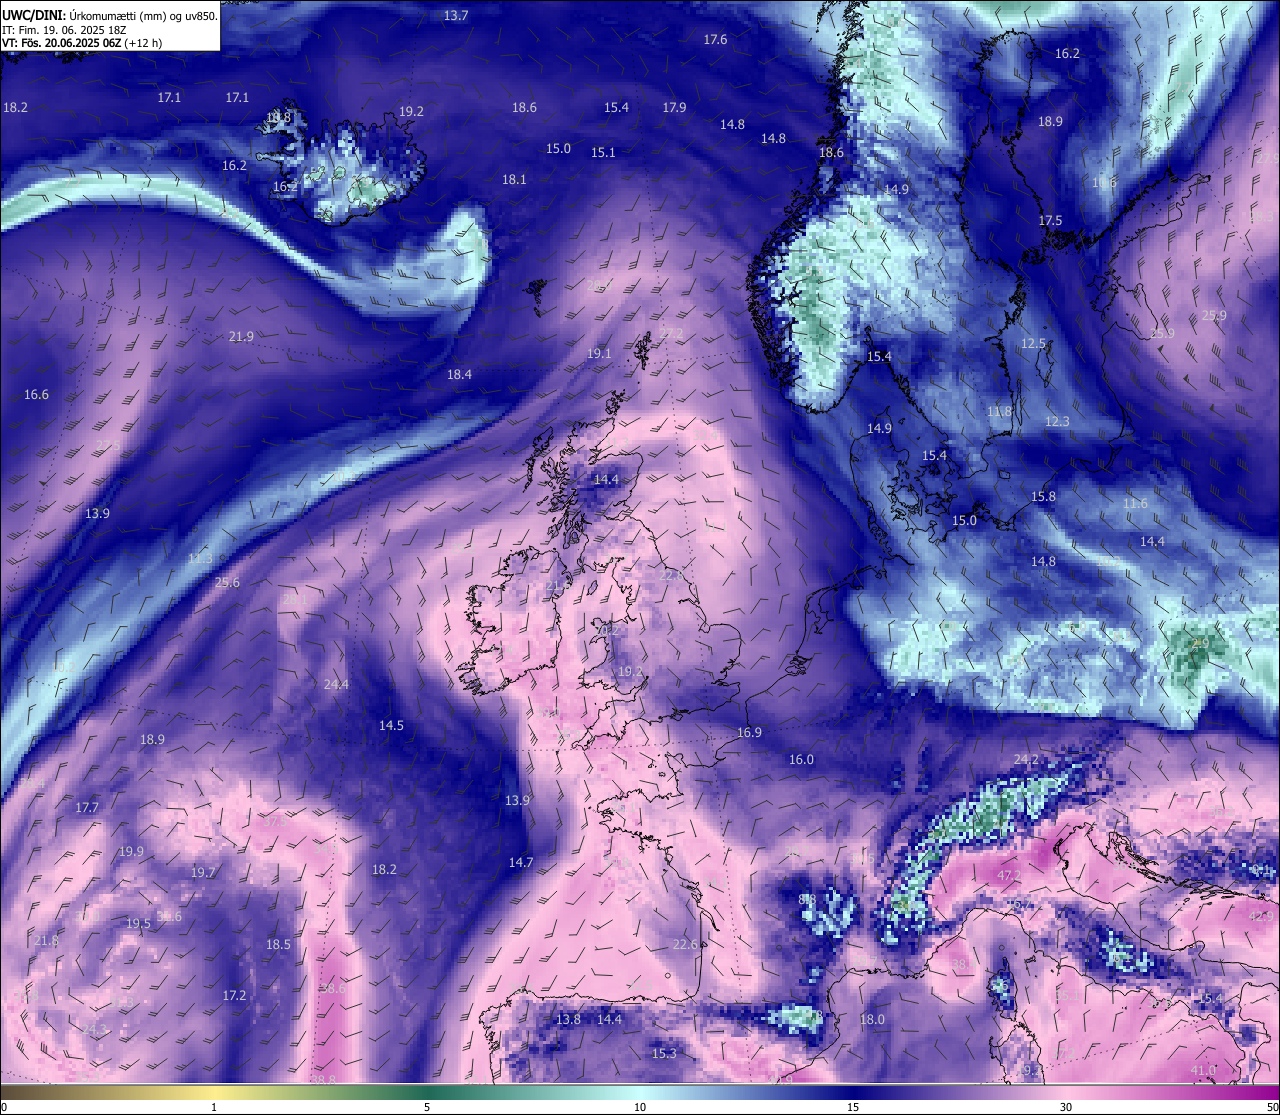Click the title line 'UWC/DINI: Úrkomumætti (mm) og uv850.'
Viewport: 1280px width, 1115px height.
[110, 16]
